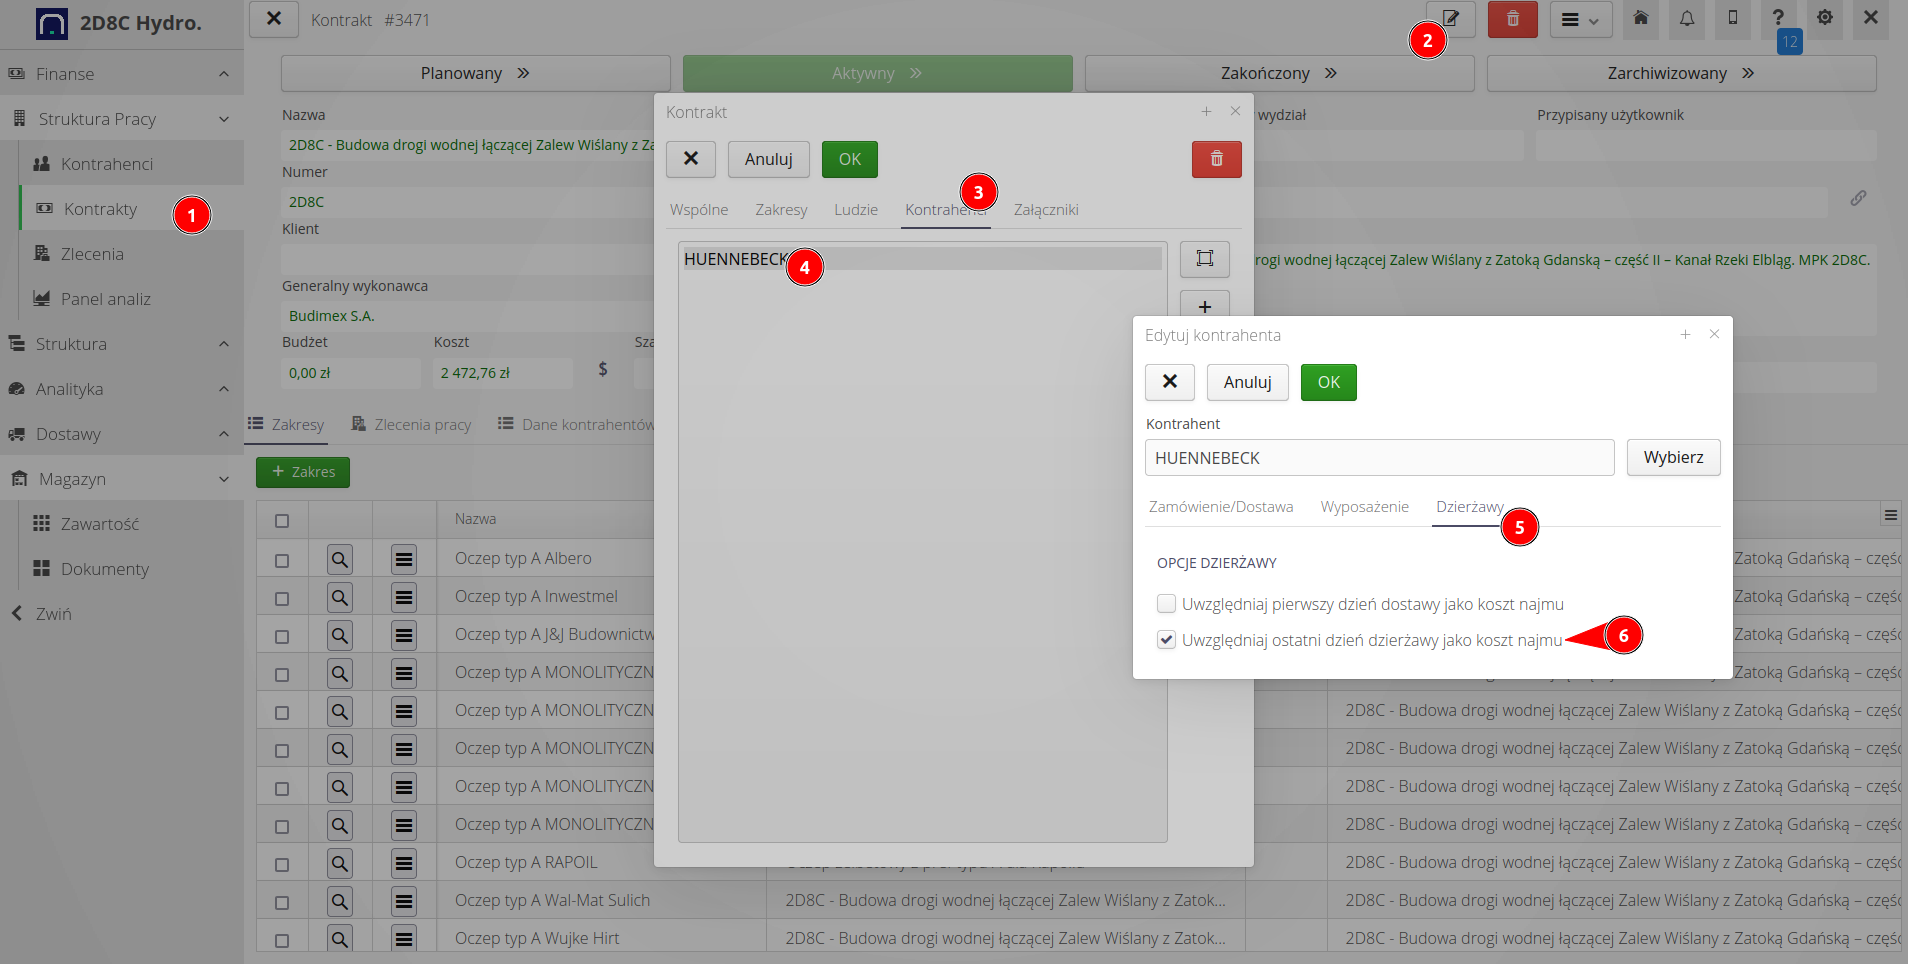Click the magnifier icon for Oczep typ A Albero
Screen dimensions: 1908x964
coord(340,559)
